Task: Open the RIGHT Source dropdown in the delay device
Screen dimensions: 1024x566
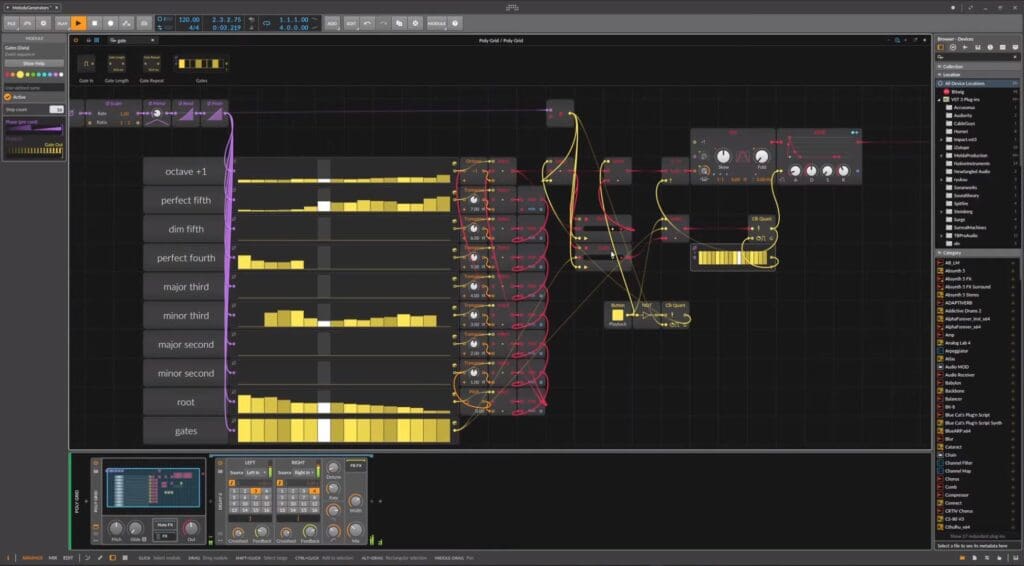Action: (304, 473)
